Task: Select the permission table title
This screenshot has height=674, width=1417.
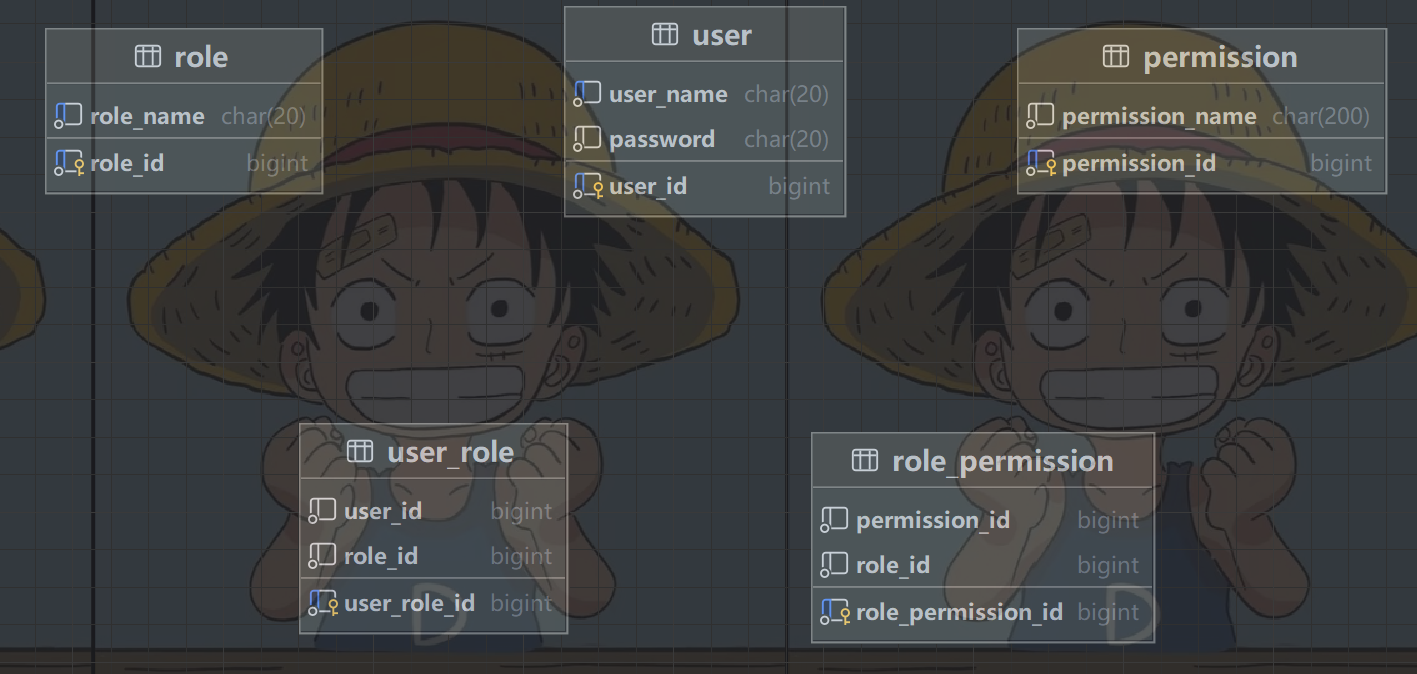Action: [x=1221, y=57]
